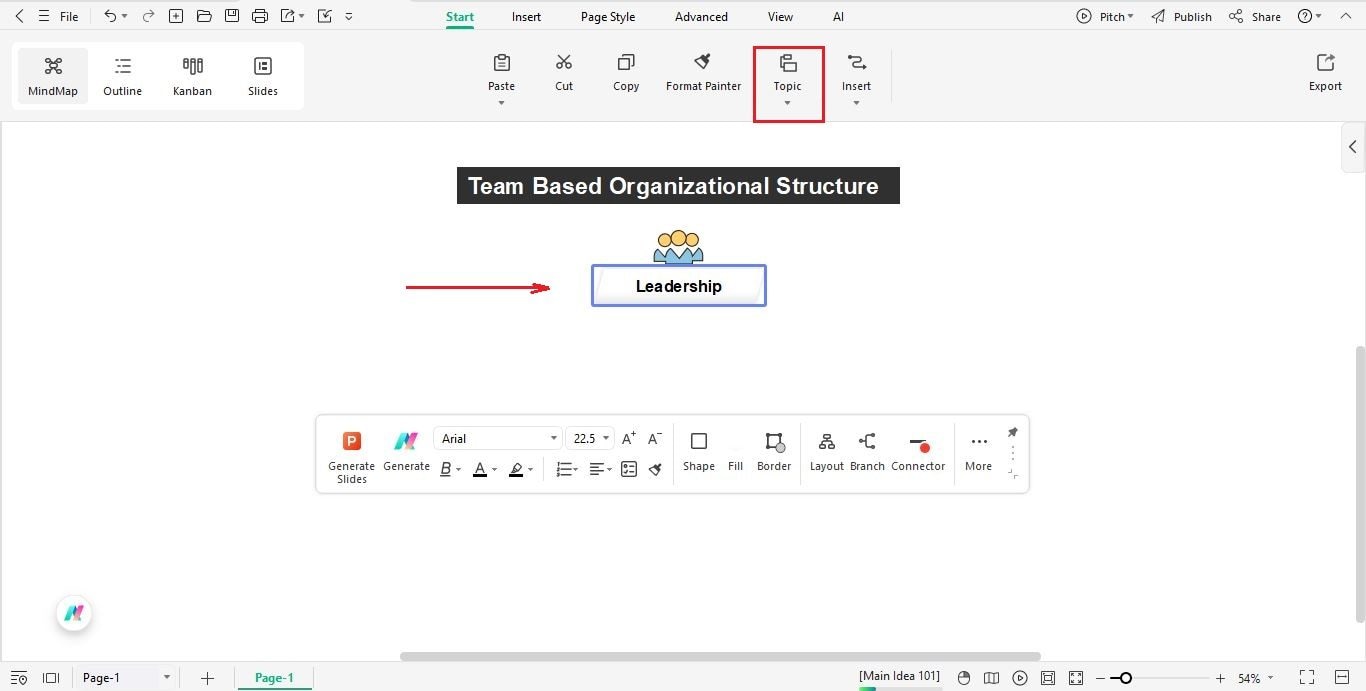Viewport: 1366px width, 691px height.
Task: Select the Team Based Organizational Structure title
Action: pyautogui.click(x=678, y=186)
